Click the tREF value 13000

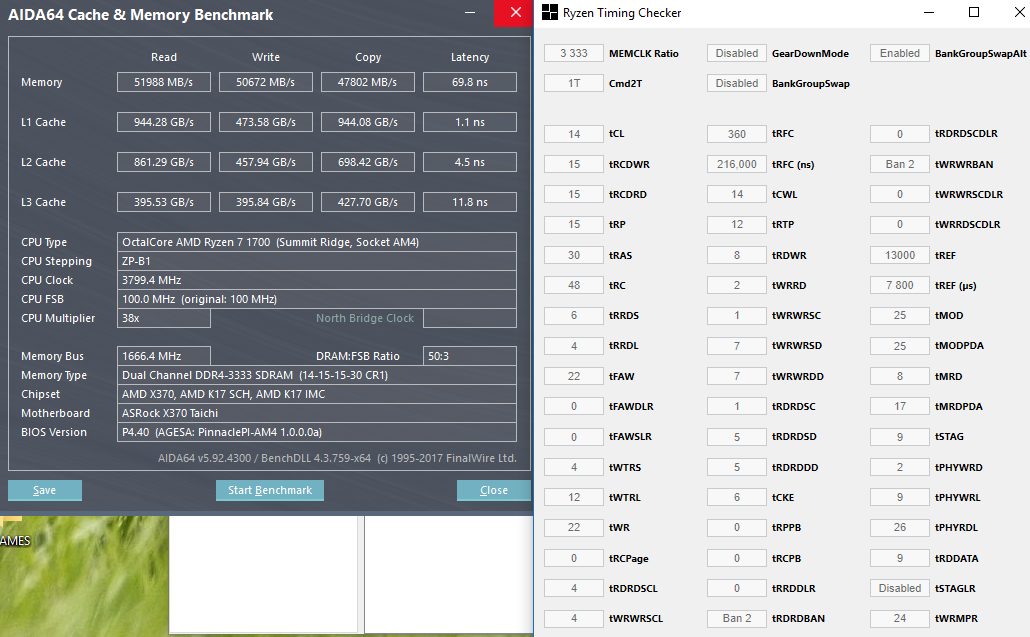[899, 255]
